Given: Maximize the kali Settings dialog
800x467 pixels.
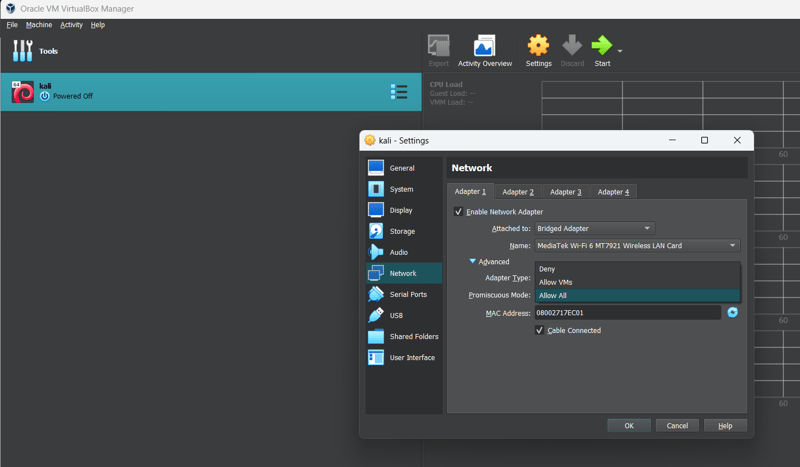Looking at the screenshot, I should click(704, 140).
